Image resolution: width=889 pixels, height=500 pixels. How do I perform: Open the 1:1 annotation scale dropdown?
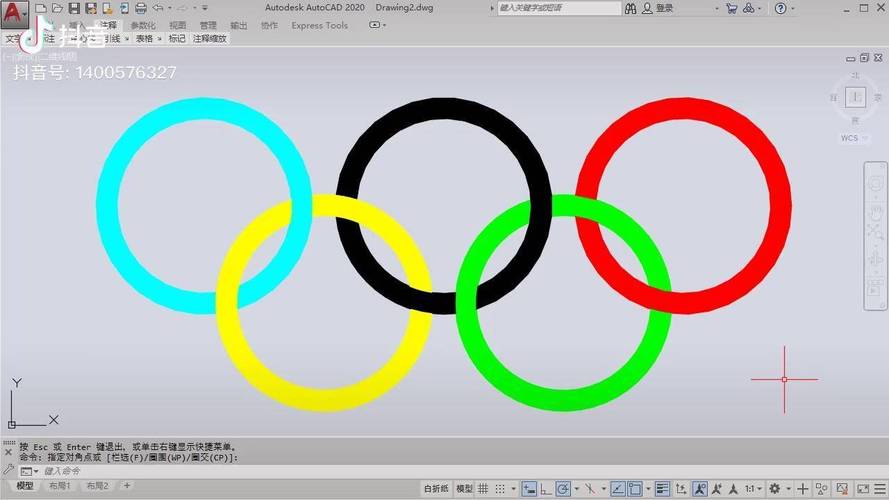(x=753, y=489)
